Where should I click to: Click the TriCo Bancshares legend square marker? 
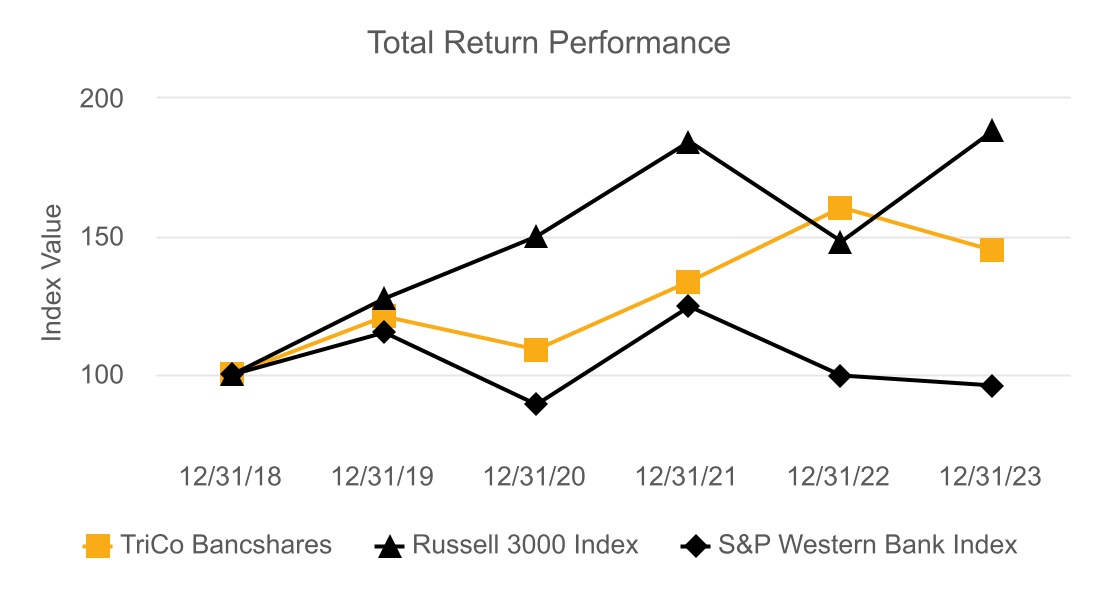(x=97, y=546)
